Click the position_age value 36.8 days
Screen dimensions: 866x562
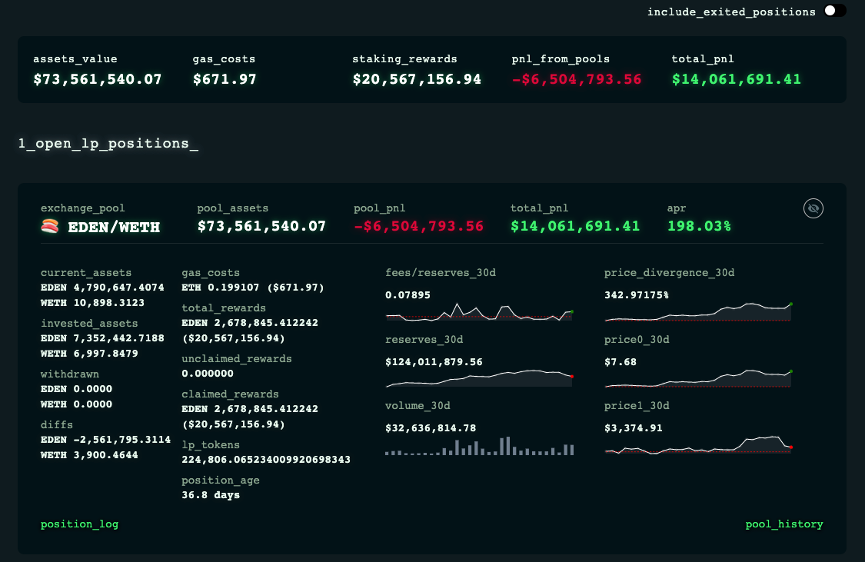211,495
